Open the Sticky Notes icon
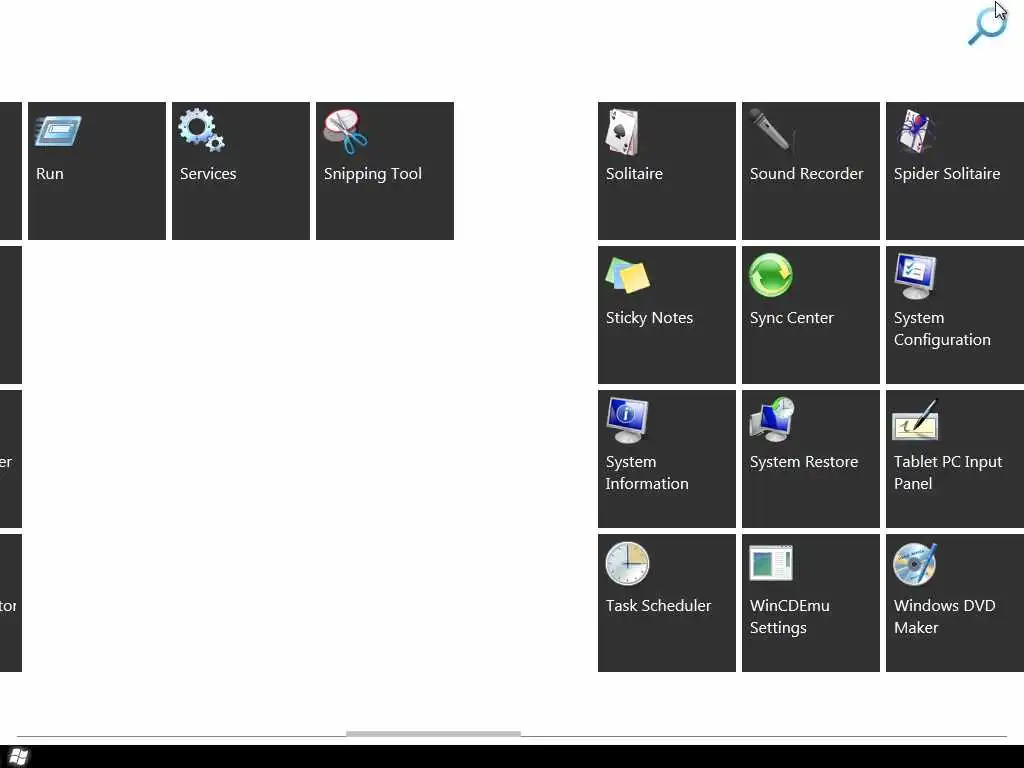The image size is (1024, 768). tap(628, 275)
